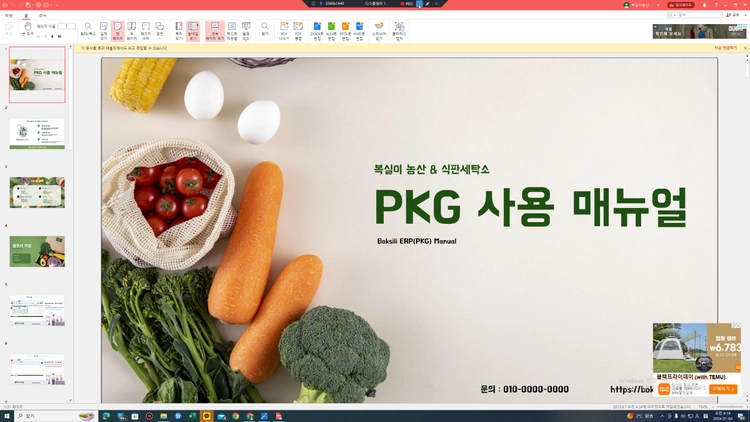Viewport: 750px width, 422px height.
Task: Click the edit-now link in yellow bar
Action: (725, 48)
